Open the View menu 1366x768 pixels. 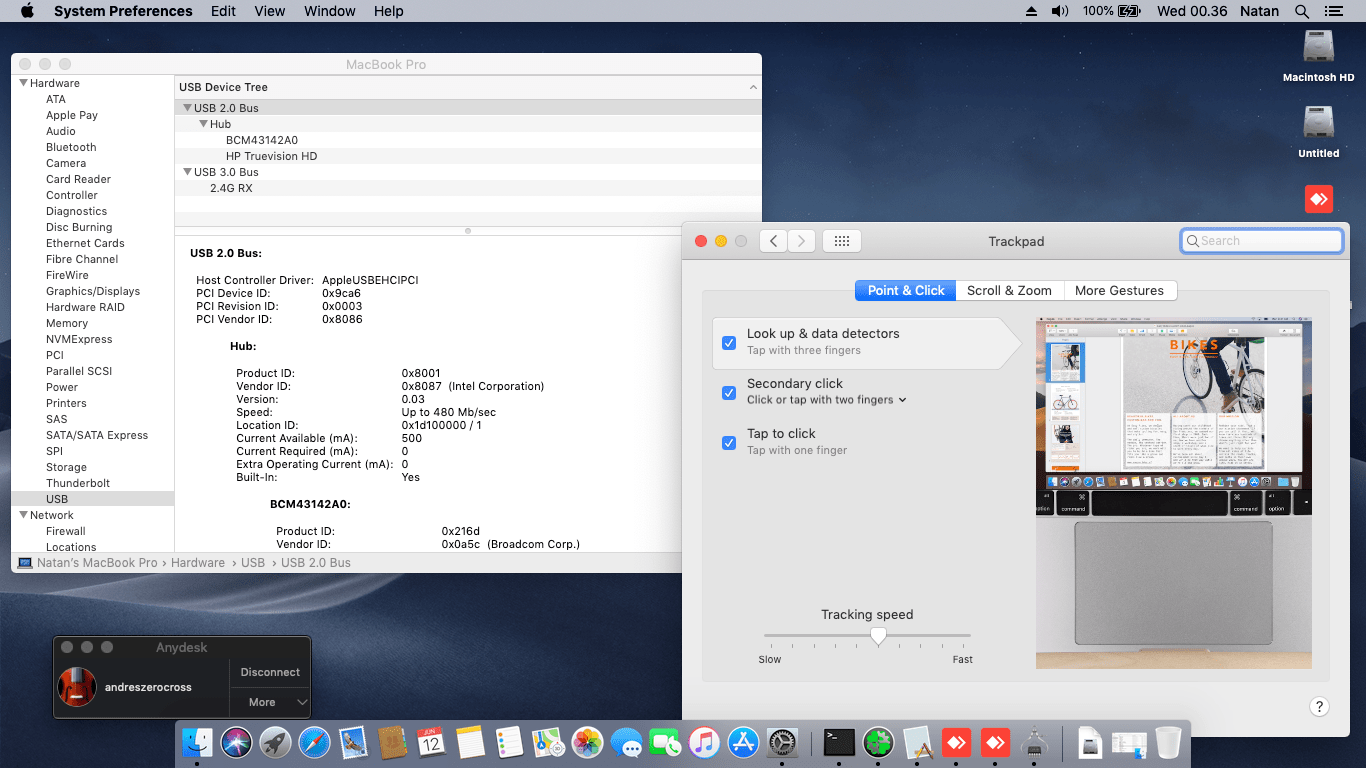(x=270, y=11)
